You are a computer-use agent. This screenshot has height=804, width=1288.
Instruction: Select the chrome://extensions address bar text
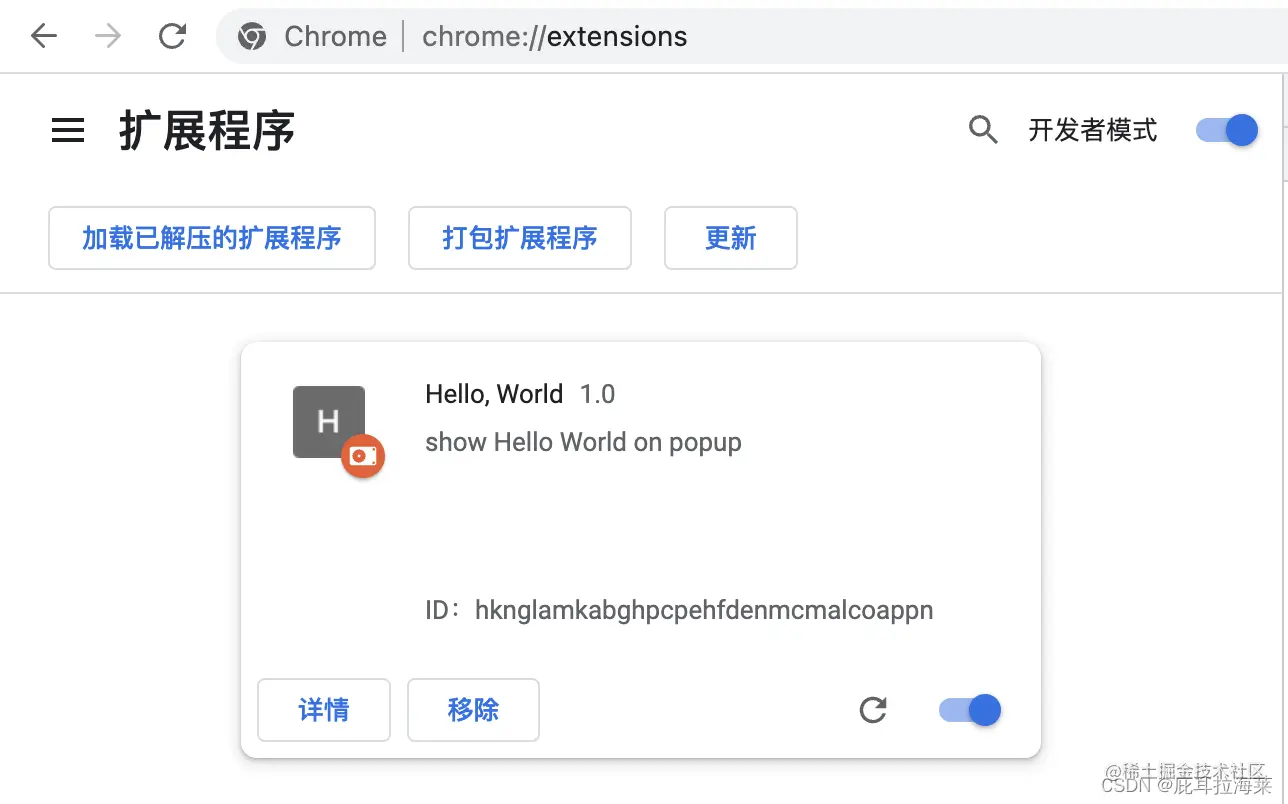(x=554, y=37)
